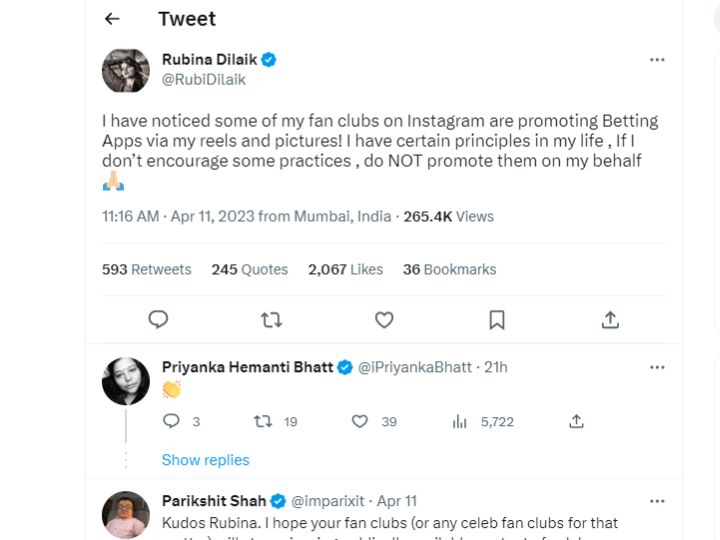Open more options on Rubina's tweet
Image resolution: width=720 pixels, height=540 pixels.
click(657, 60)
